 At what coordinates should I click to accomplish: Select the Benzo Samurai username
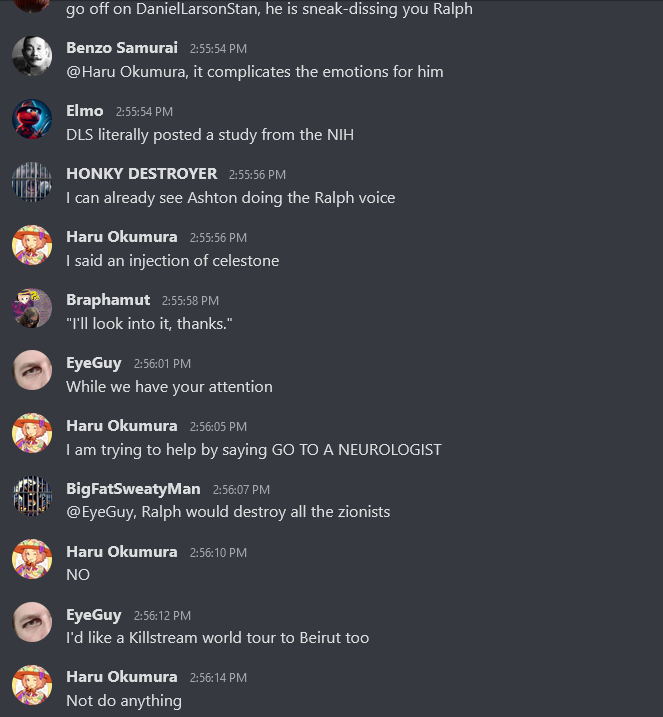tap(122, 48)
